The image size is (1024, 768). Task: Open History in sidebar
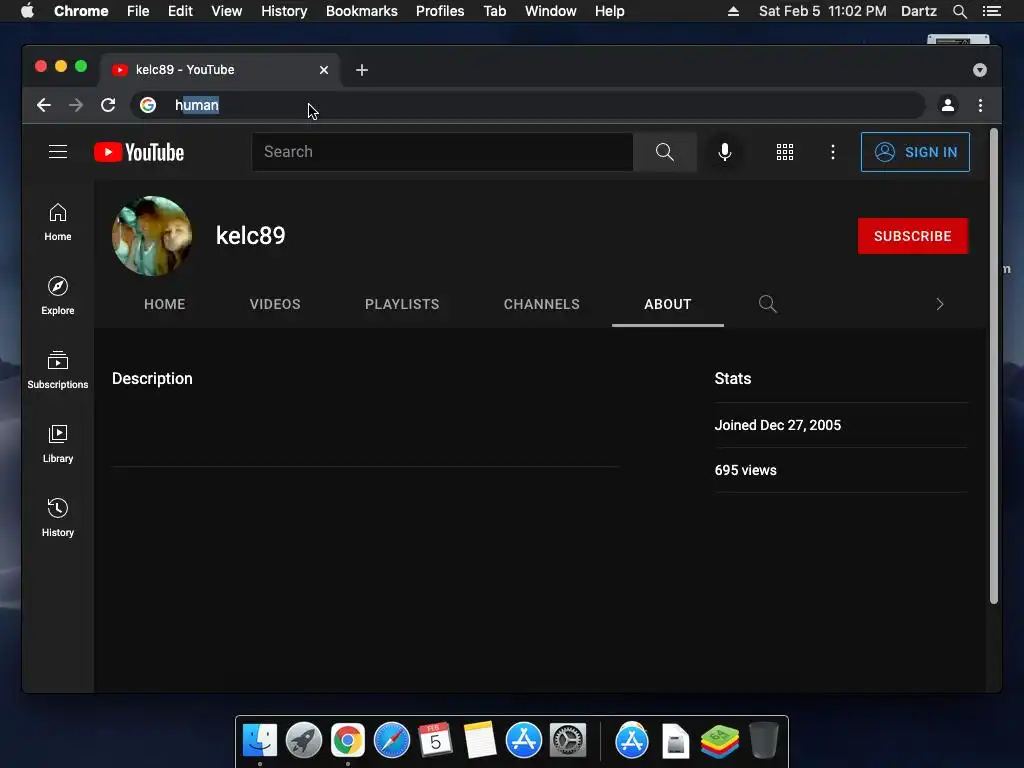(x=57, y=518)
